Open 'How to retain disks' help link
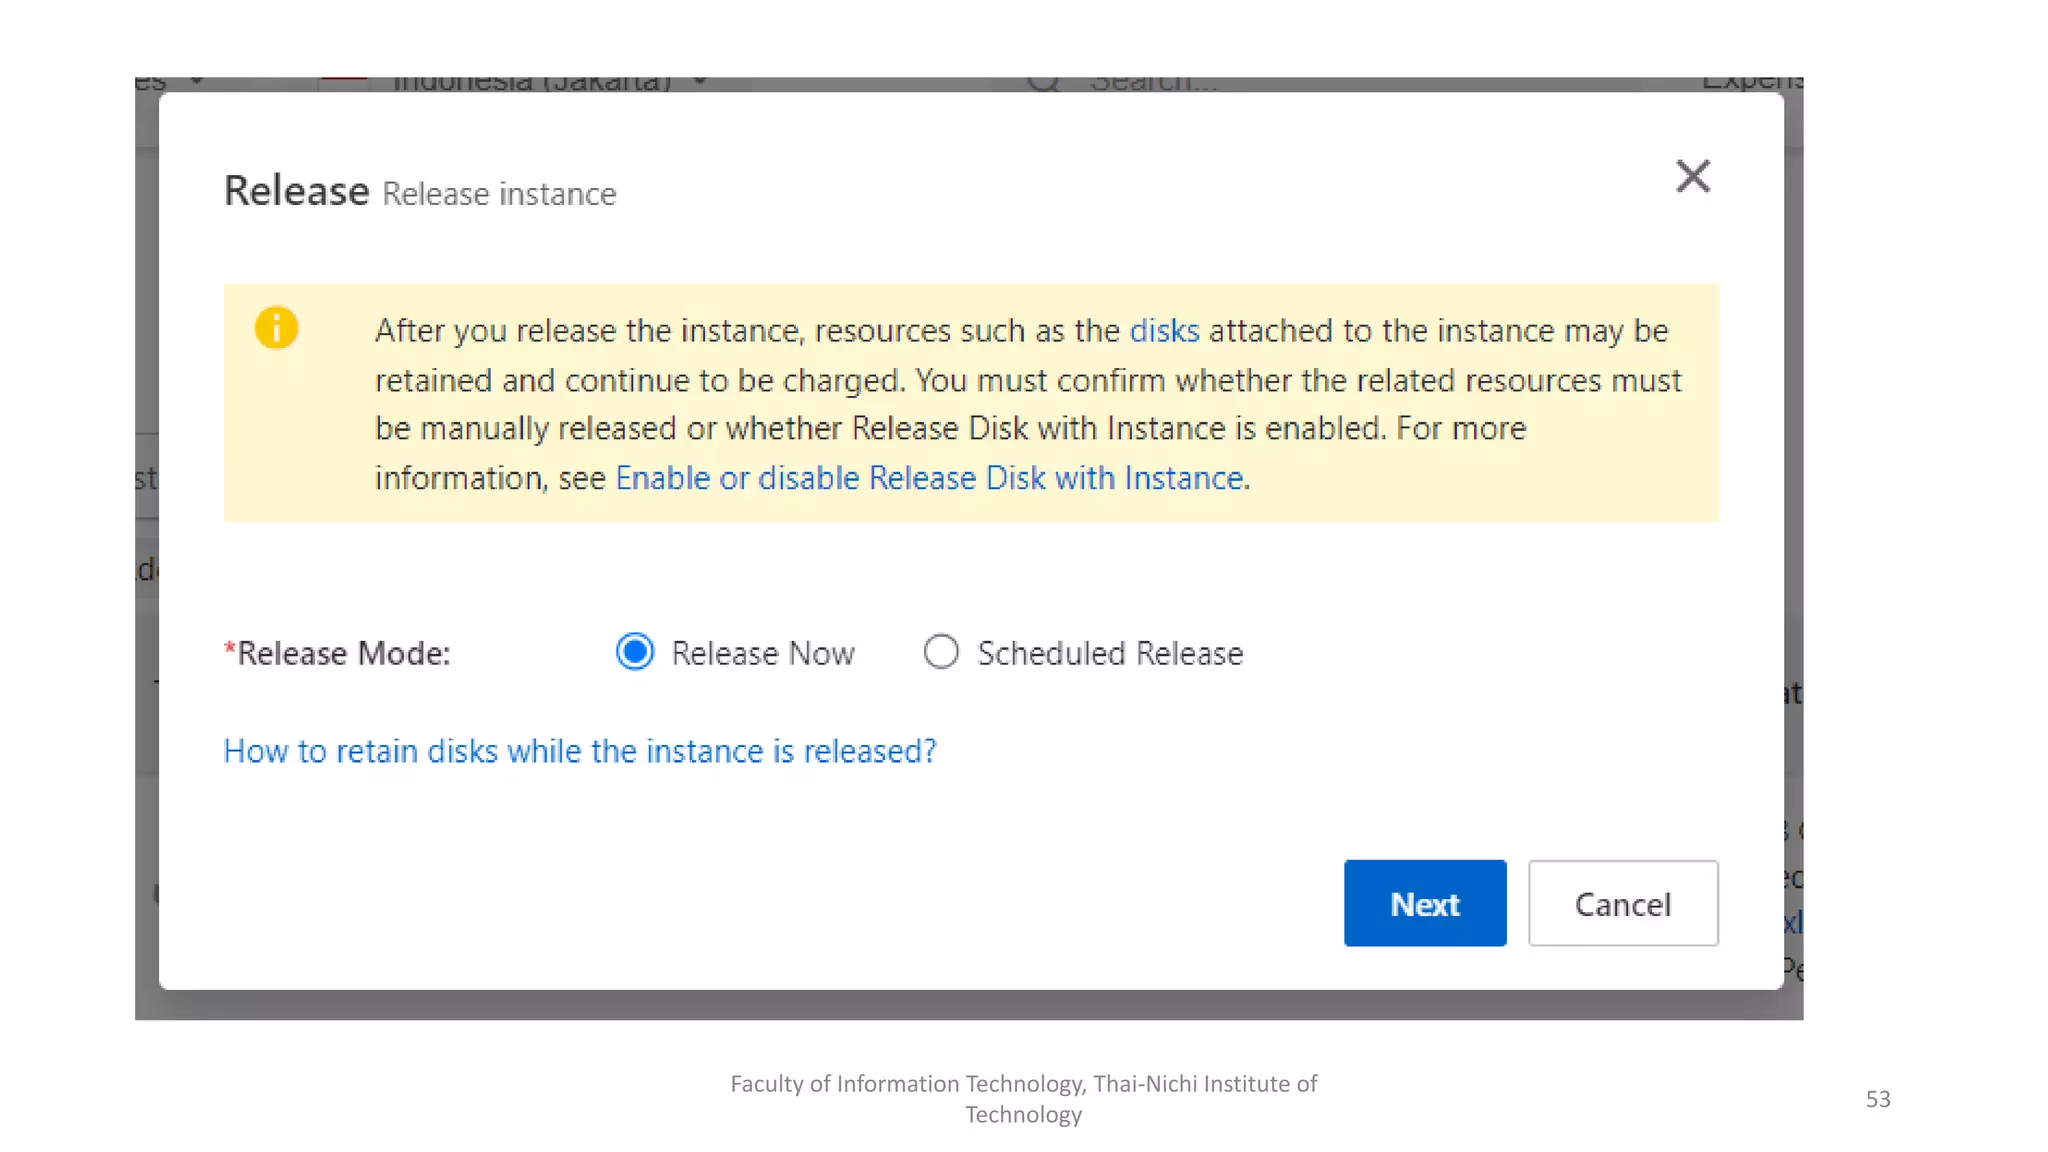This screenshot has height=1152, width=2048. point(580,751)
